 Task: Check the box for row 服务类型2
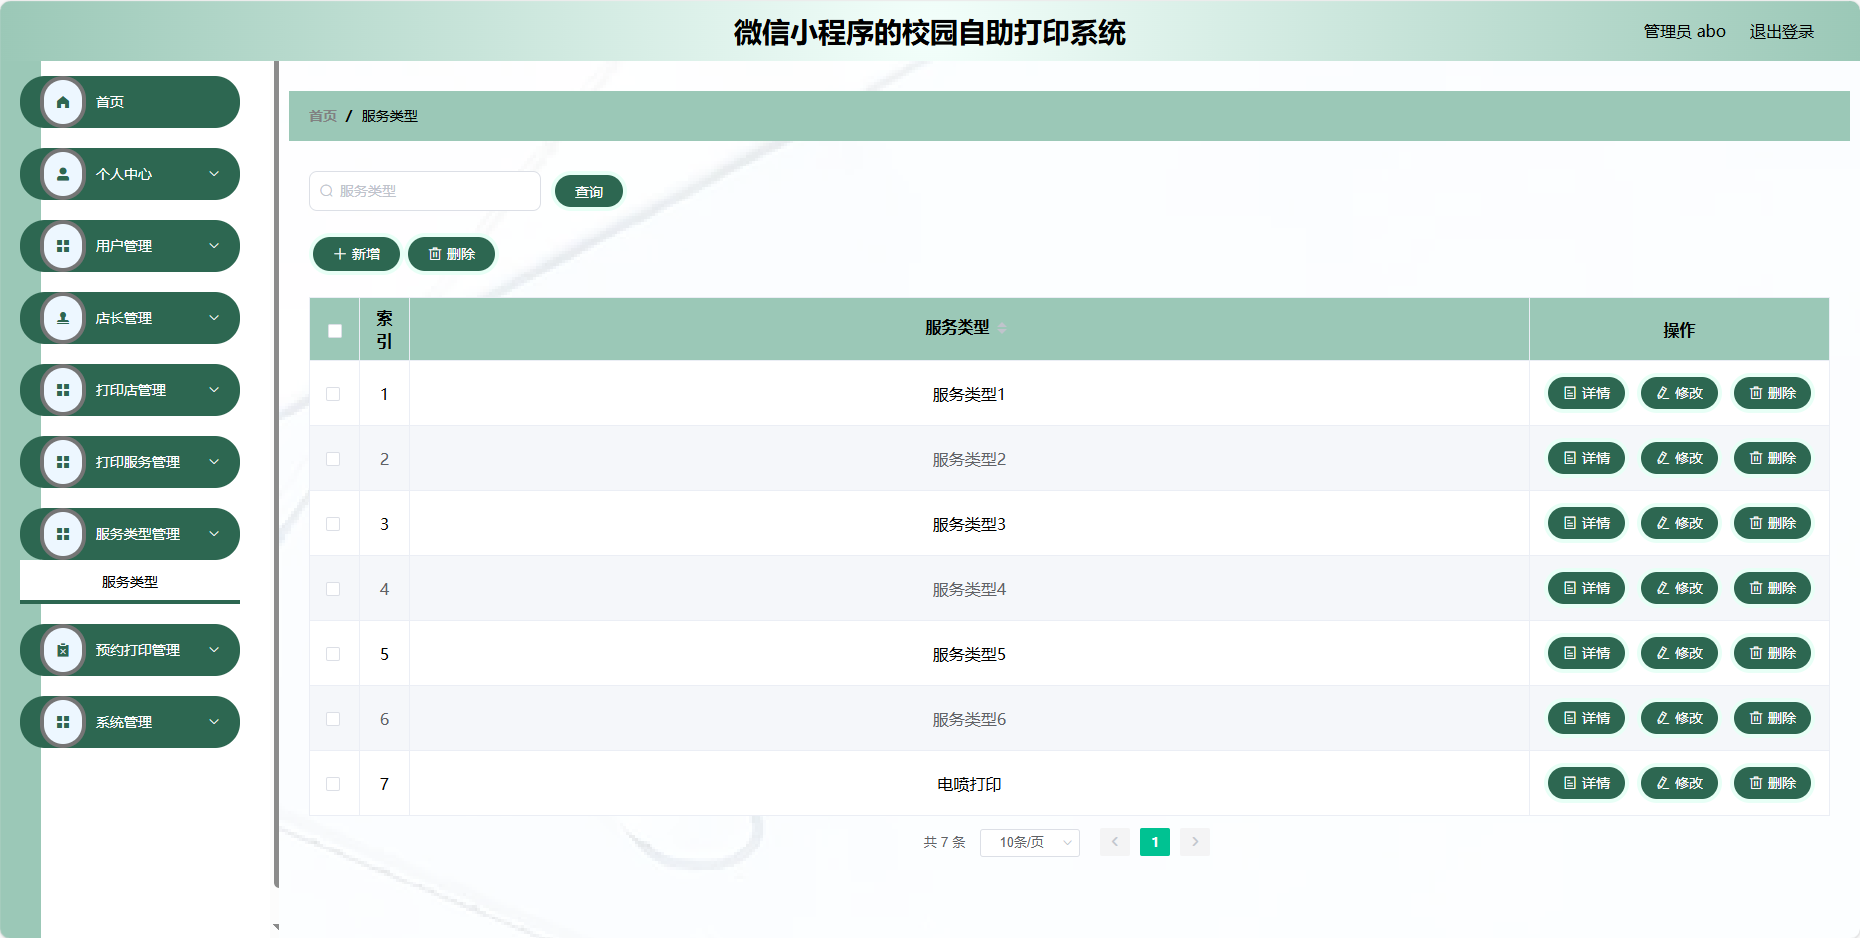click(x=333, y=459)
